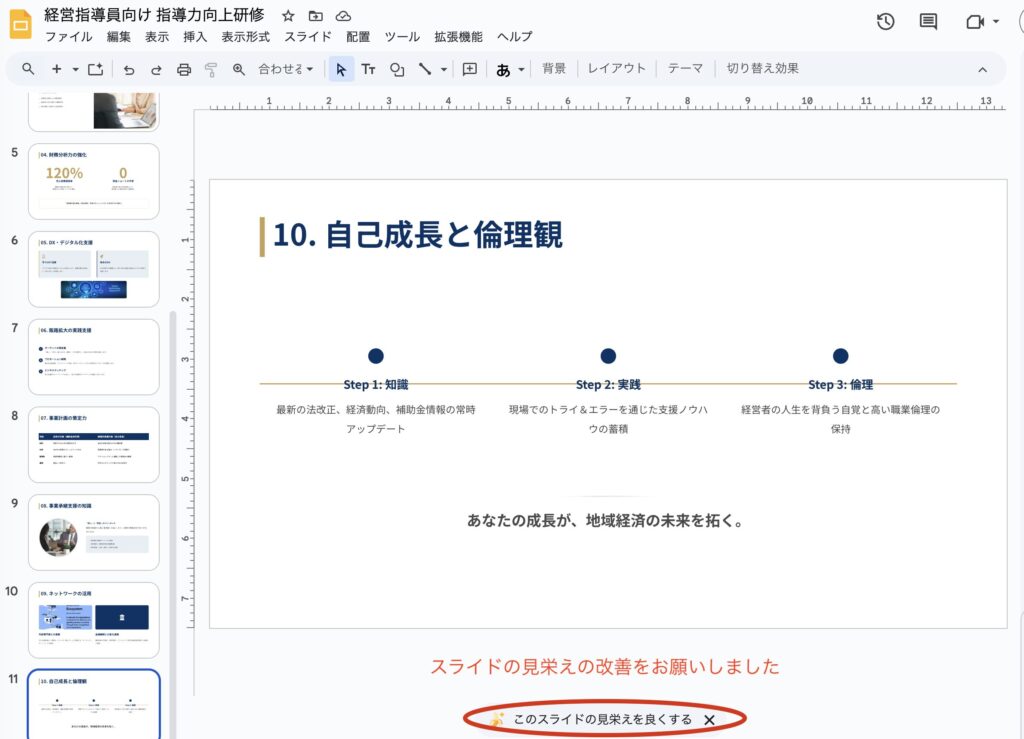Select the text box tool

click(x=368, y=69)
